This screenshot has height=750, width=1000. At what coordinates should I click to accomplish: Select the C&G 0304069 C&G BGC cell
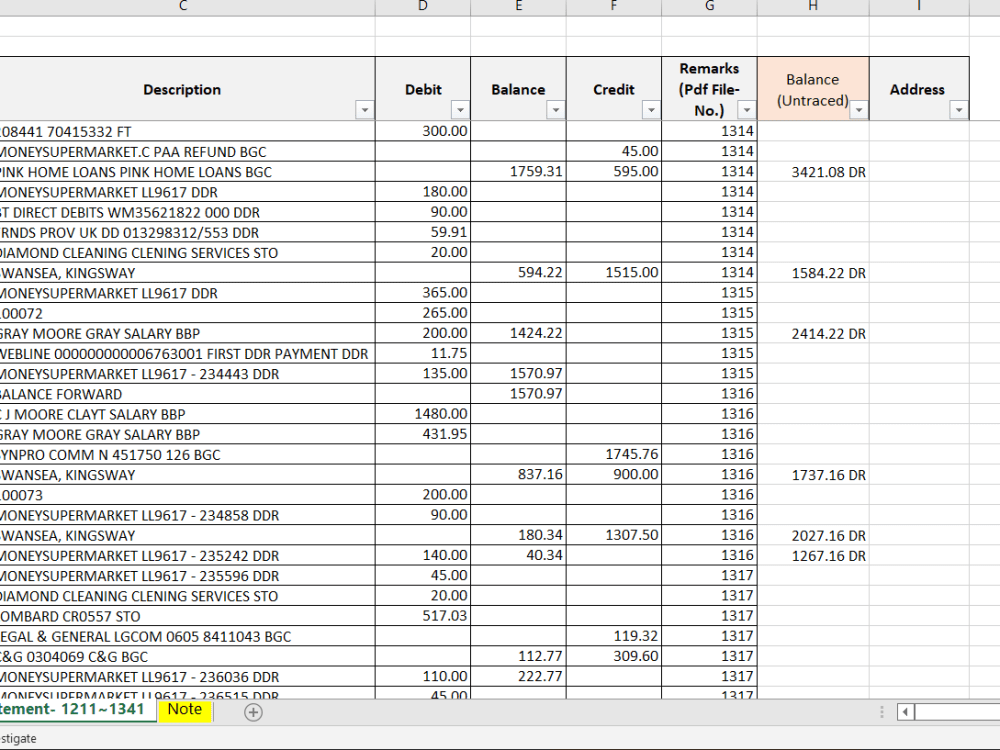pyautogui.click(x=187, y=656)
